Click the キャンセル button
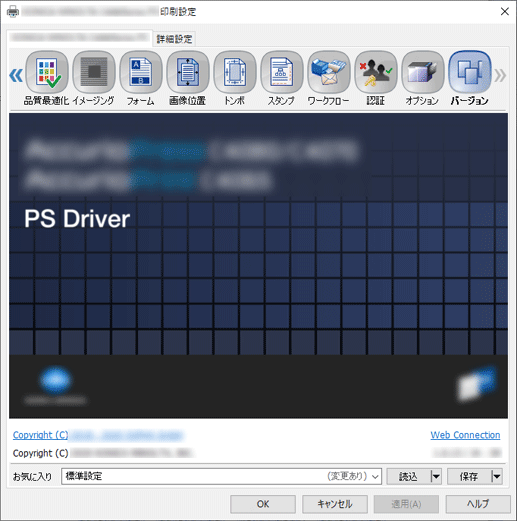 (x=335, y=504)
